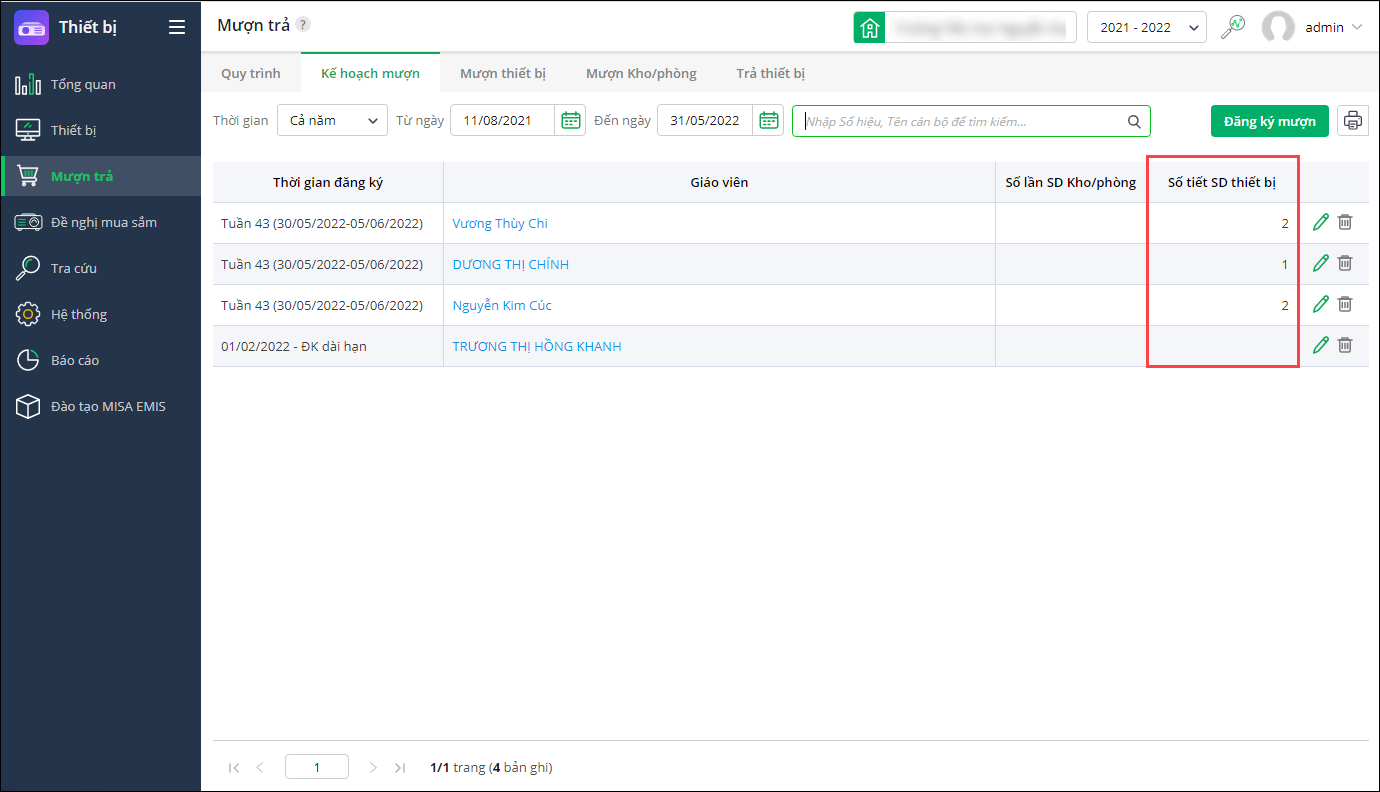The width and height of the screenshot is (1380, 792).
Task: Click the Báo cáo pie chart icon
Action: point(28,360)
